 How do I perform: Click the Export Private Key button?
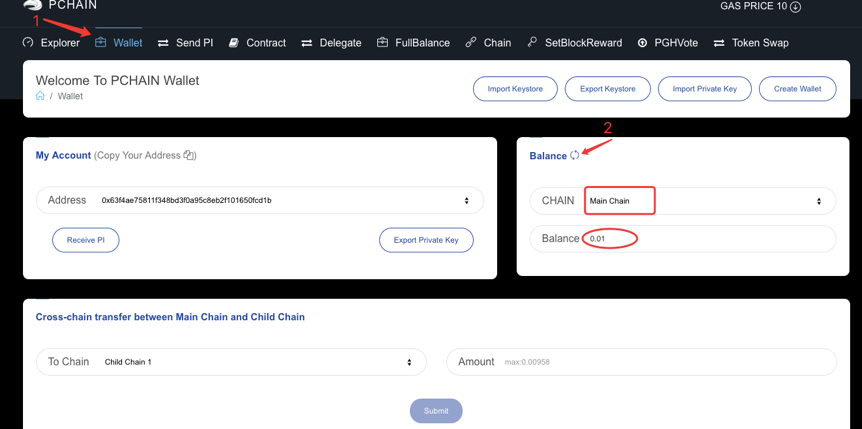pos(426,240)
